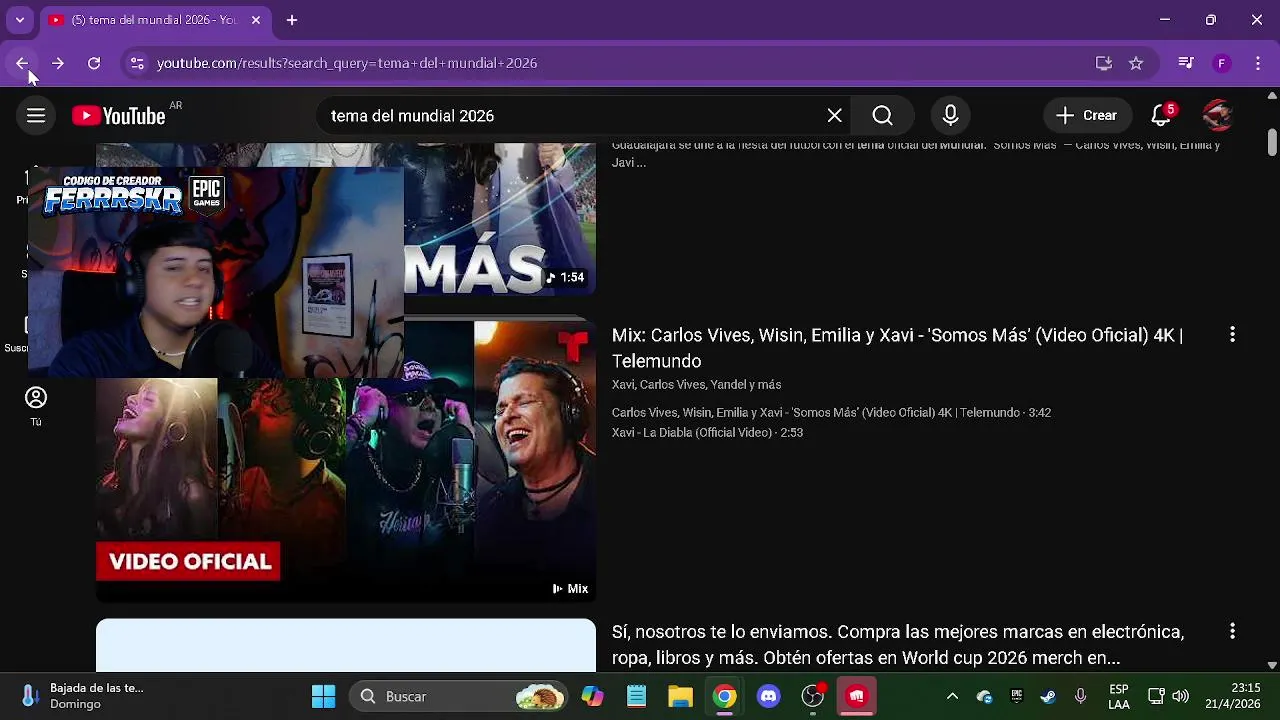Open OBS Studio from the taskbar

click(x=813, y=697)
